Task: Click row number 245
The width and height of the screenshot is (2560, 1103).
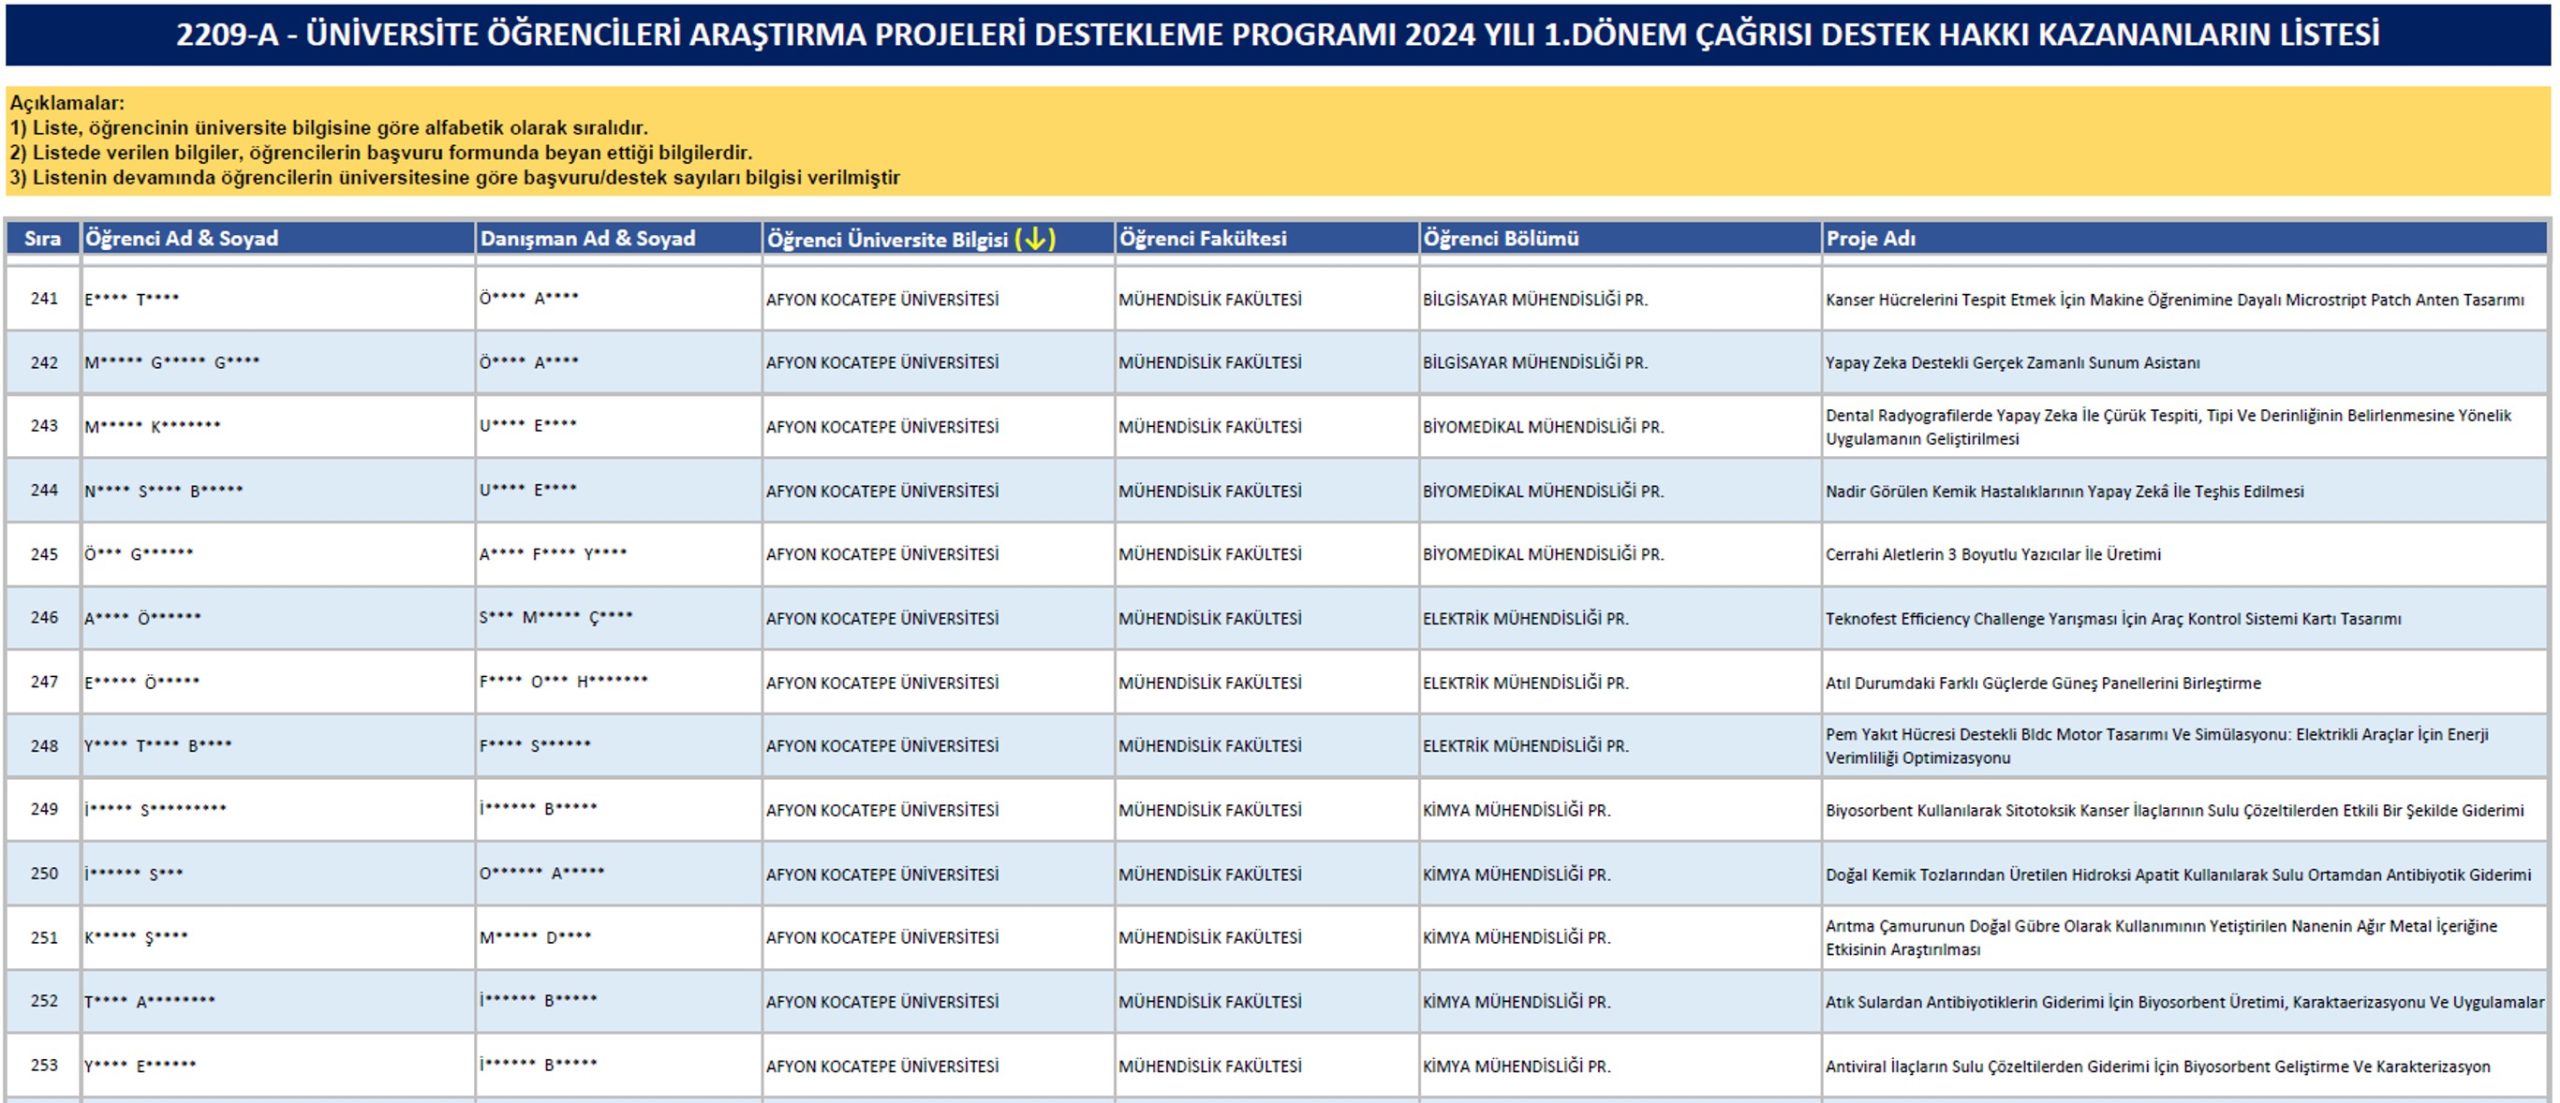Action: click(44, 554)
